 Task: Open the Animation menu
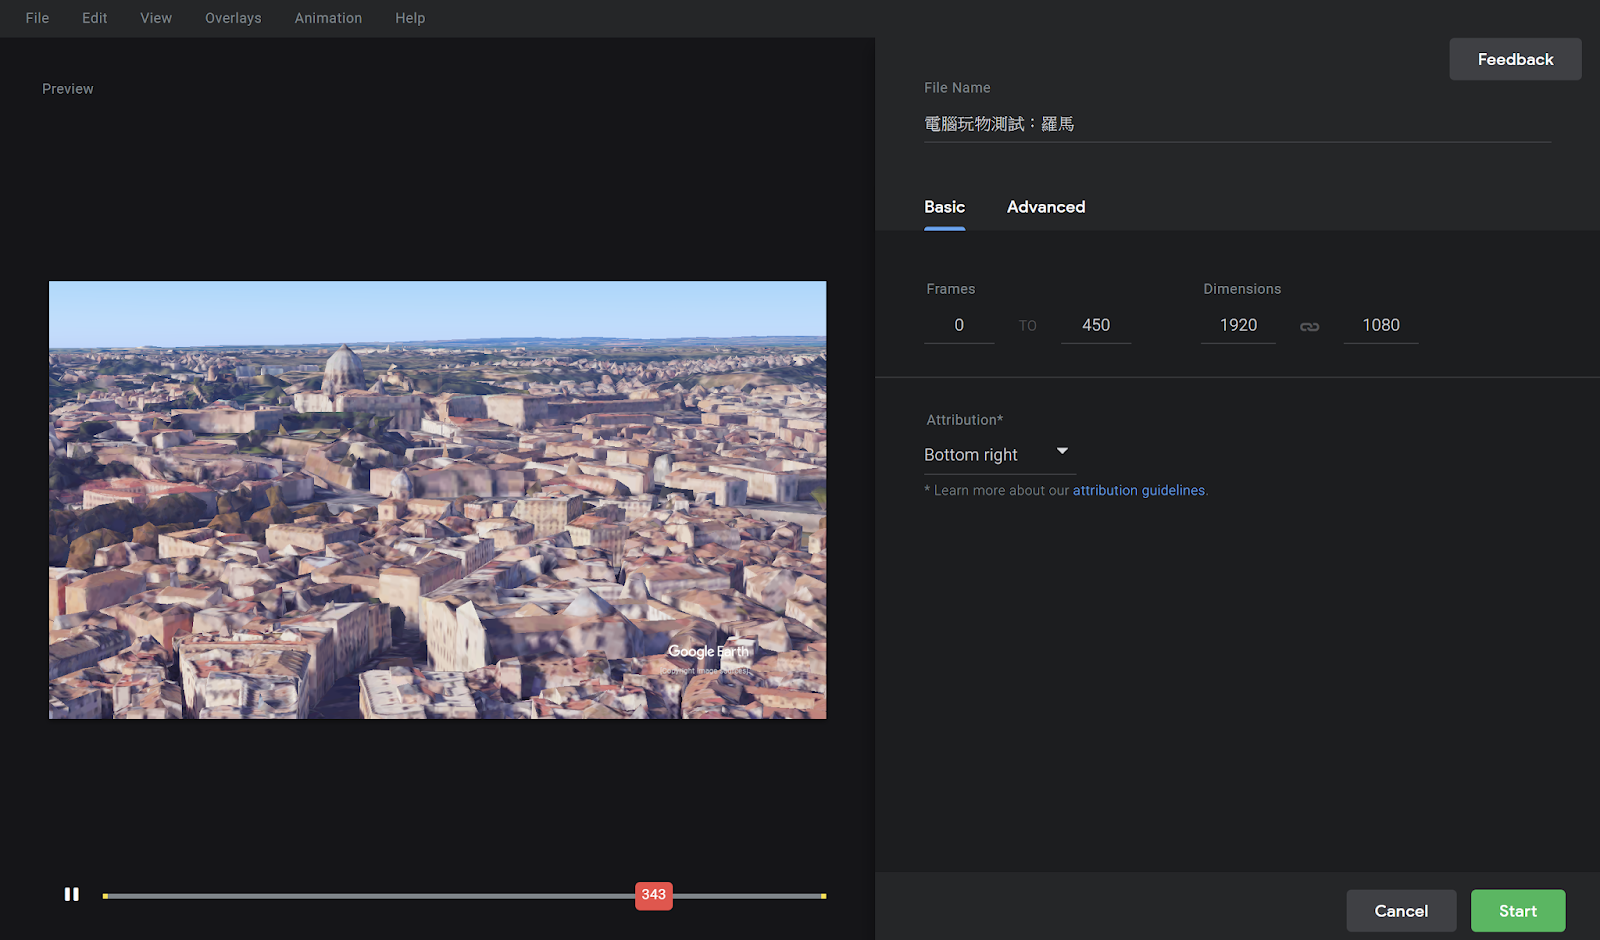pyautogui.click(x=328, y=17)
